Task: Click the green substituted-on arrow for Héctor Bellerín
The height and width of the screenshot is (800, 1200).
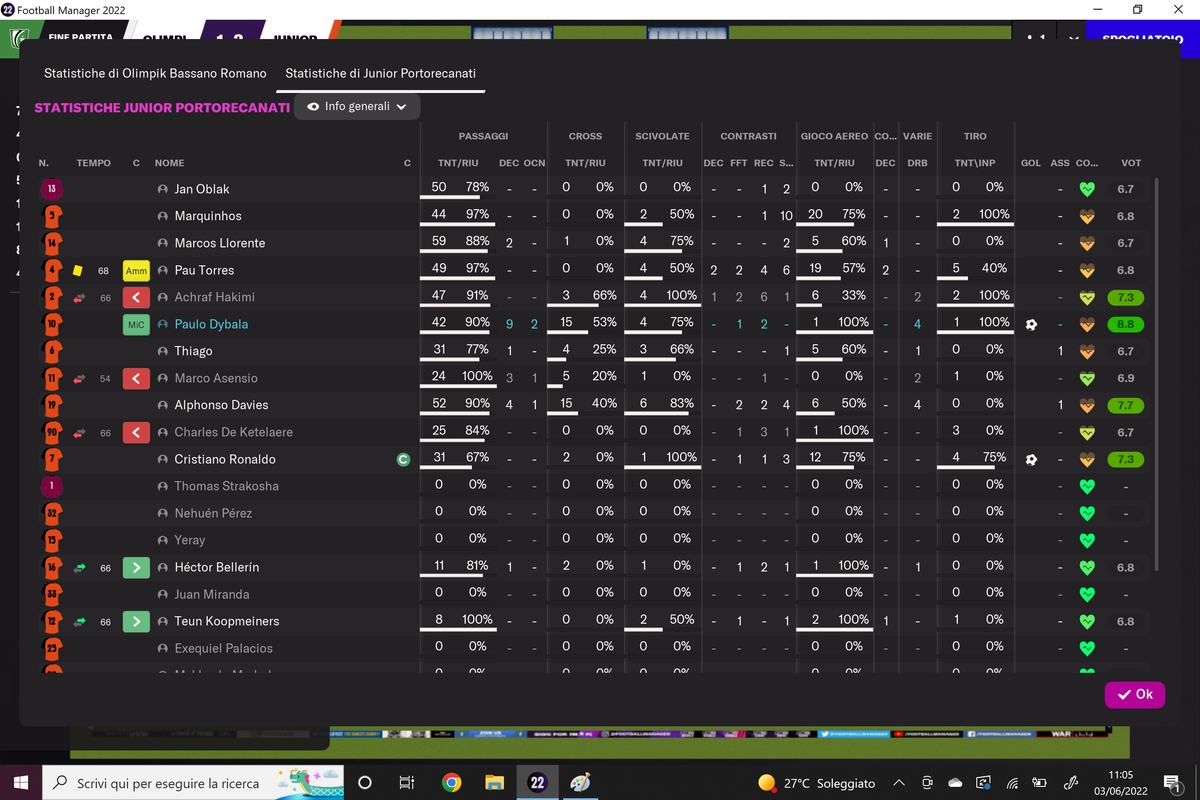Action: [x=136, y=567]
